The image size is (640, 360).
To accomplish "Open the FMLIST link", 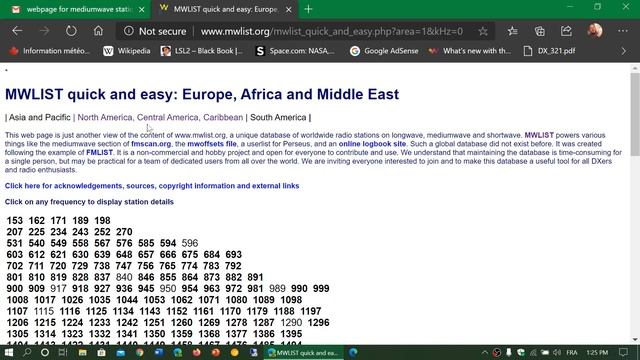I will pos(99,153).
